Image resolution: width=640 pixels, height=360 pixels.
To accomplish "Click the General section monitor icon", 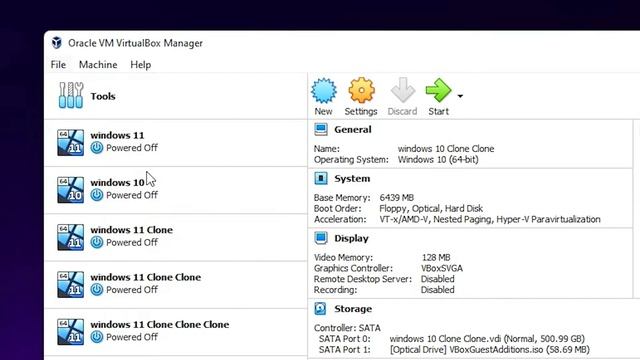I will 321,129.
